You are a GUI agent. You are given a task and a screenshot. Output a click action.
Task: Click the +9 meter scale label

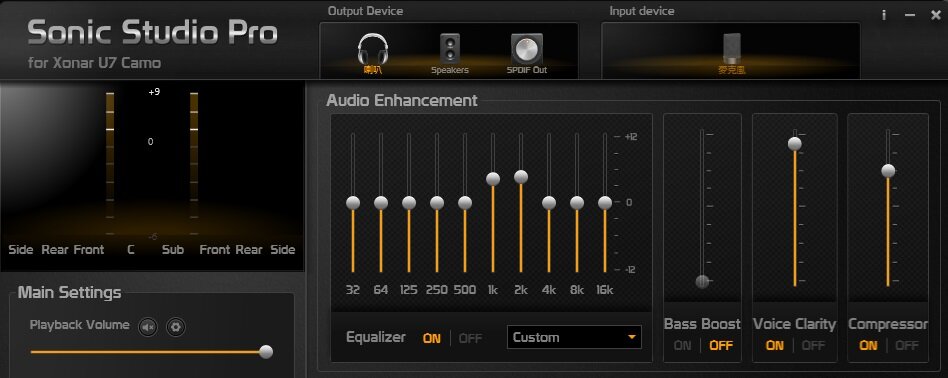click(154, 92)
